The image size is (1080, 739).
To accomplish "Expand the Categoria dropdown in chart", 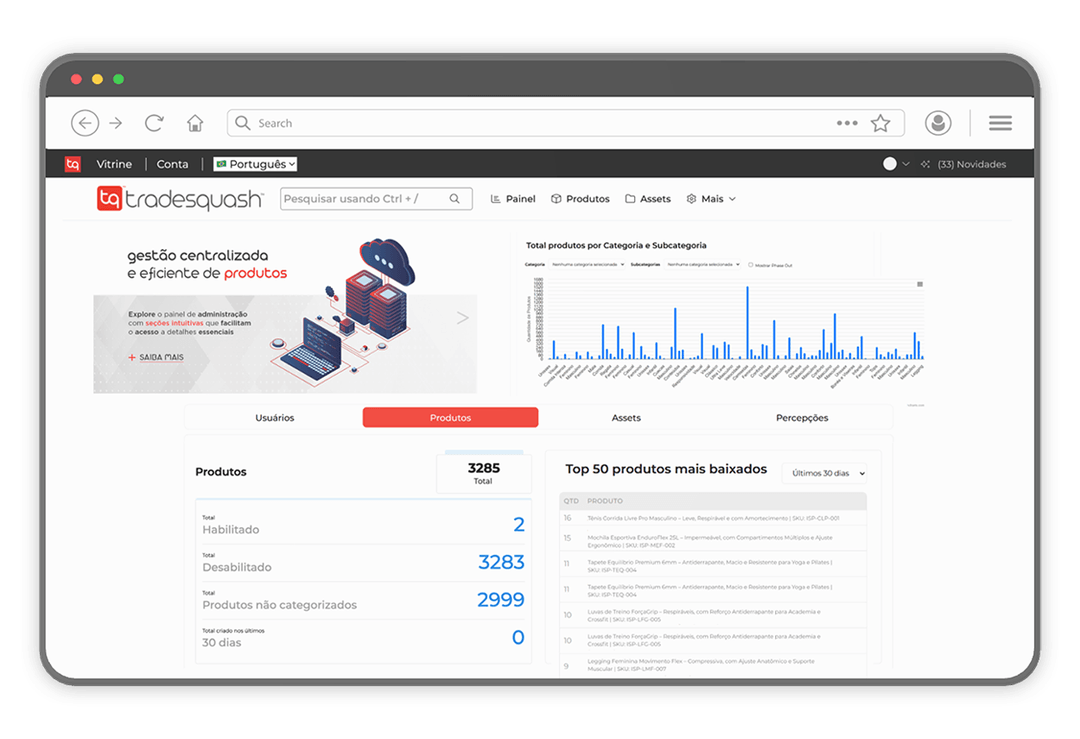I will tap(588, 265).
